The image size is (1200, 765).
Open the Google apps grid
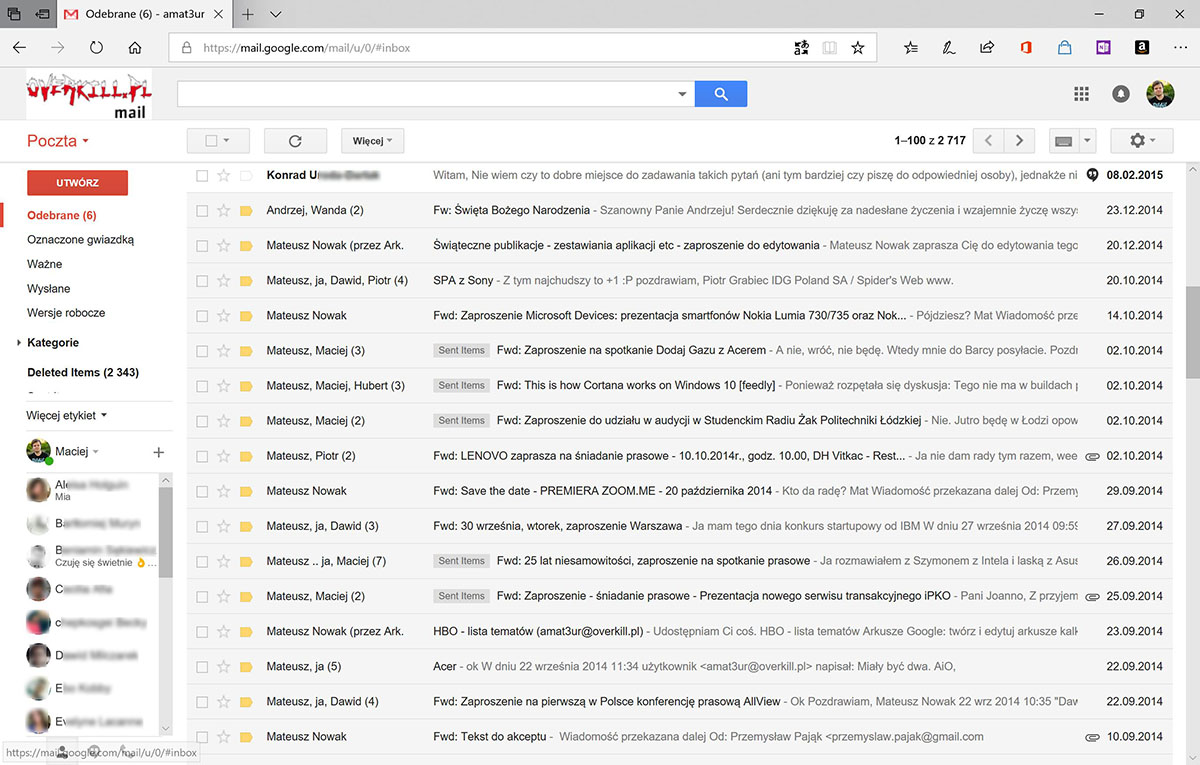[1081, 94]
